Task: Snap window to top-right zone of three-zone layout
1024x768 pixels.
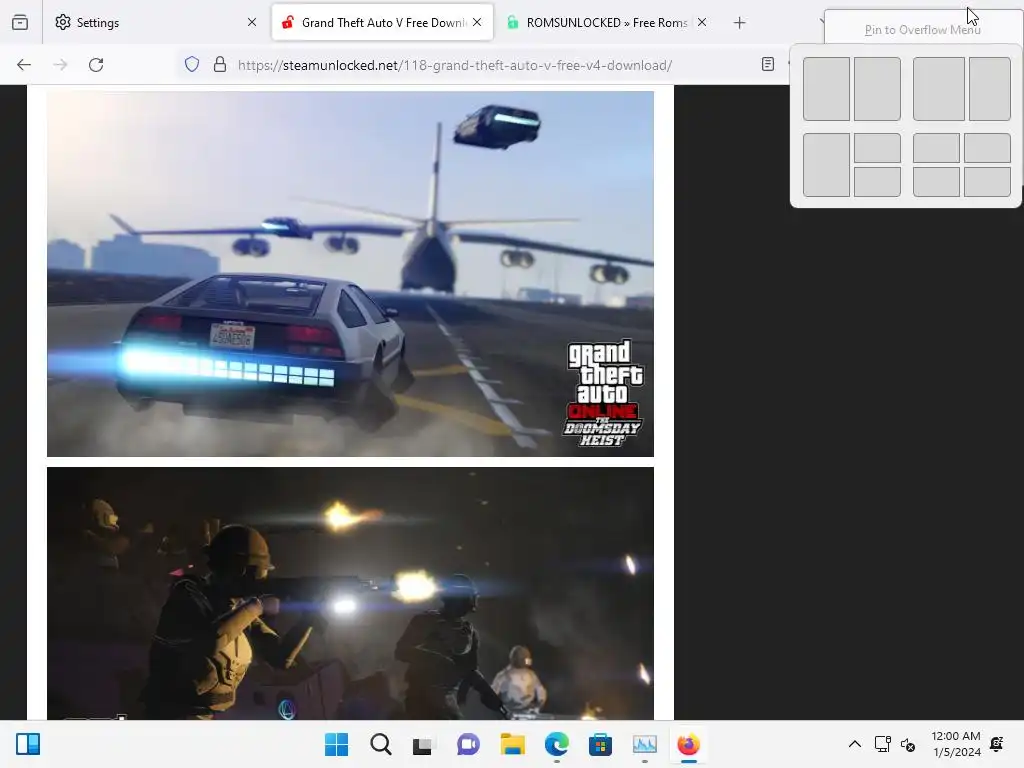Action: [877, 148]
